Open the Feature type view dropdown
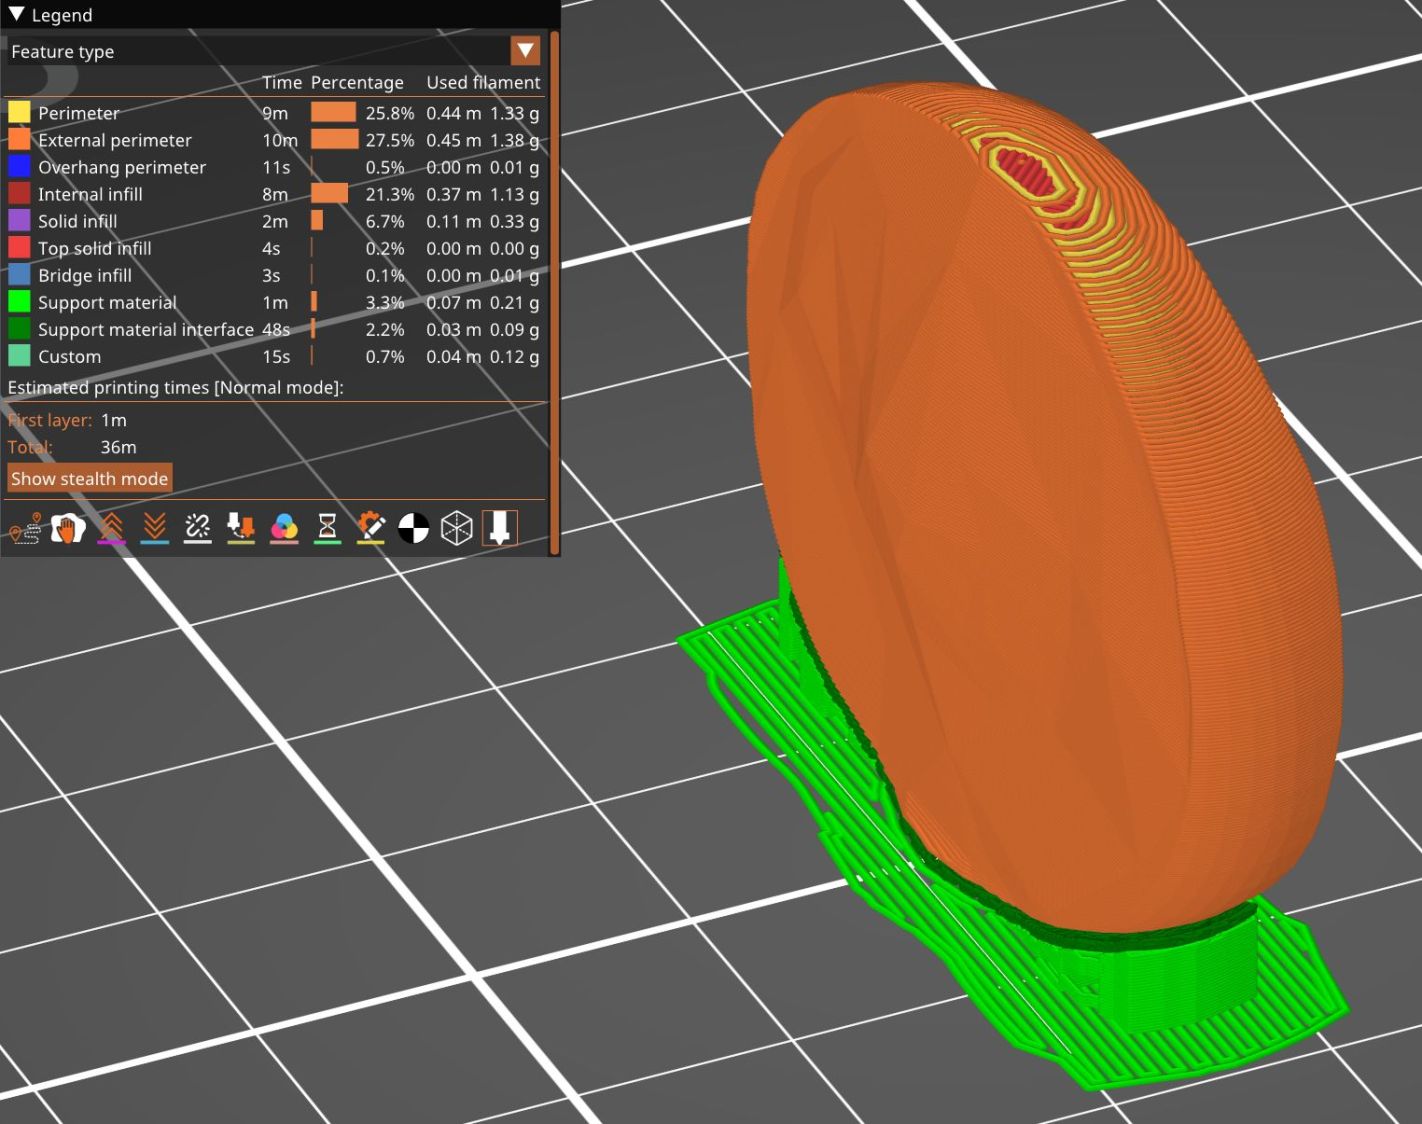 [x=525, y=51]
